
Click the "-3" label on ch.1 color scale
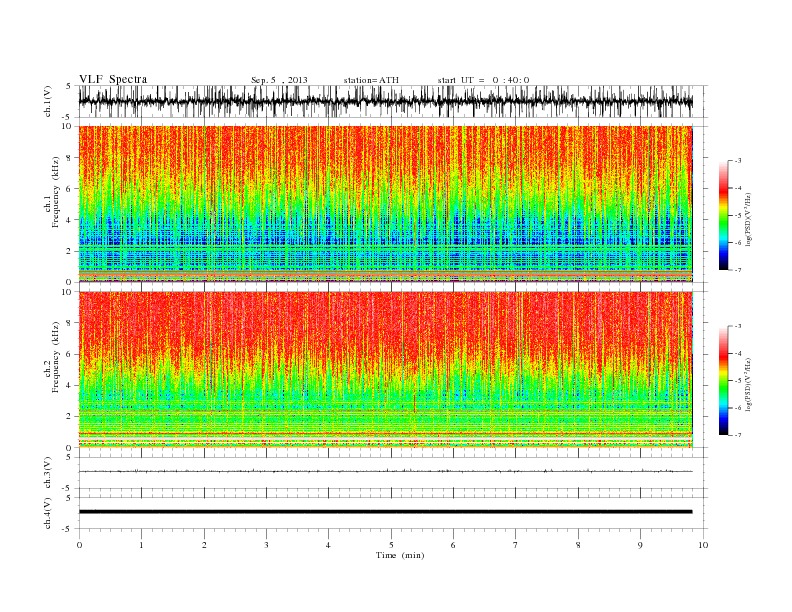click(738, 161)
